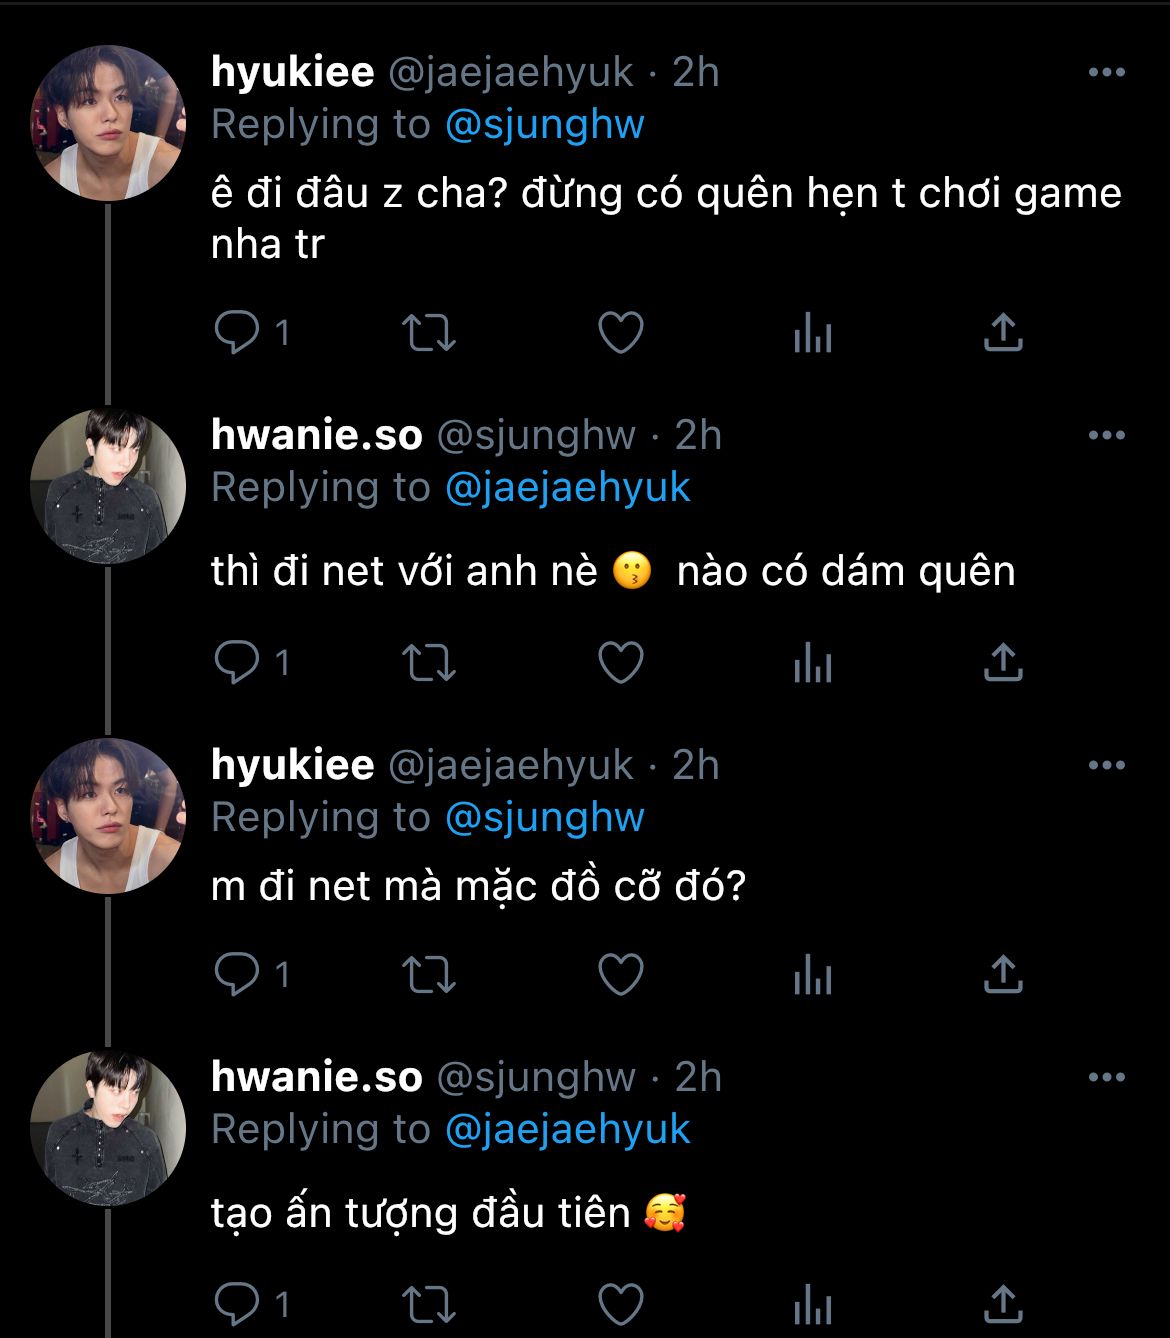
Task: View analytics for the 'thì đi net' tweet
Action: [x=812, y=663]
